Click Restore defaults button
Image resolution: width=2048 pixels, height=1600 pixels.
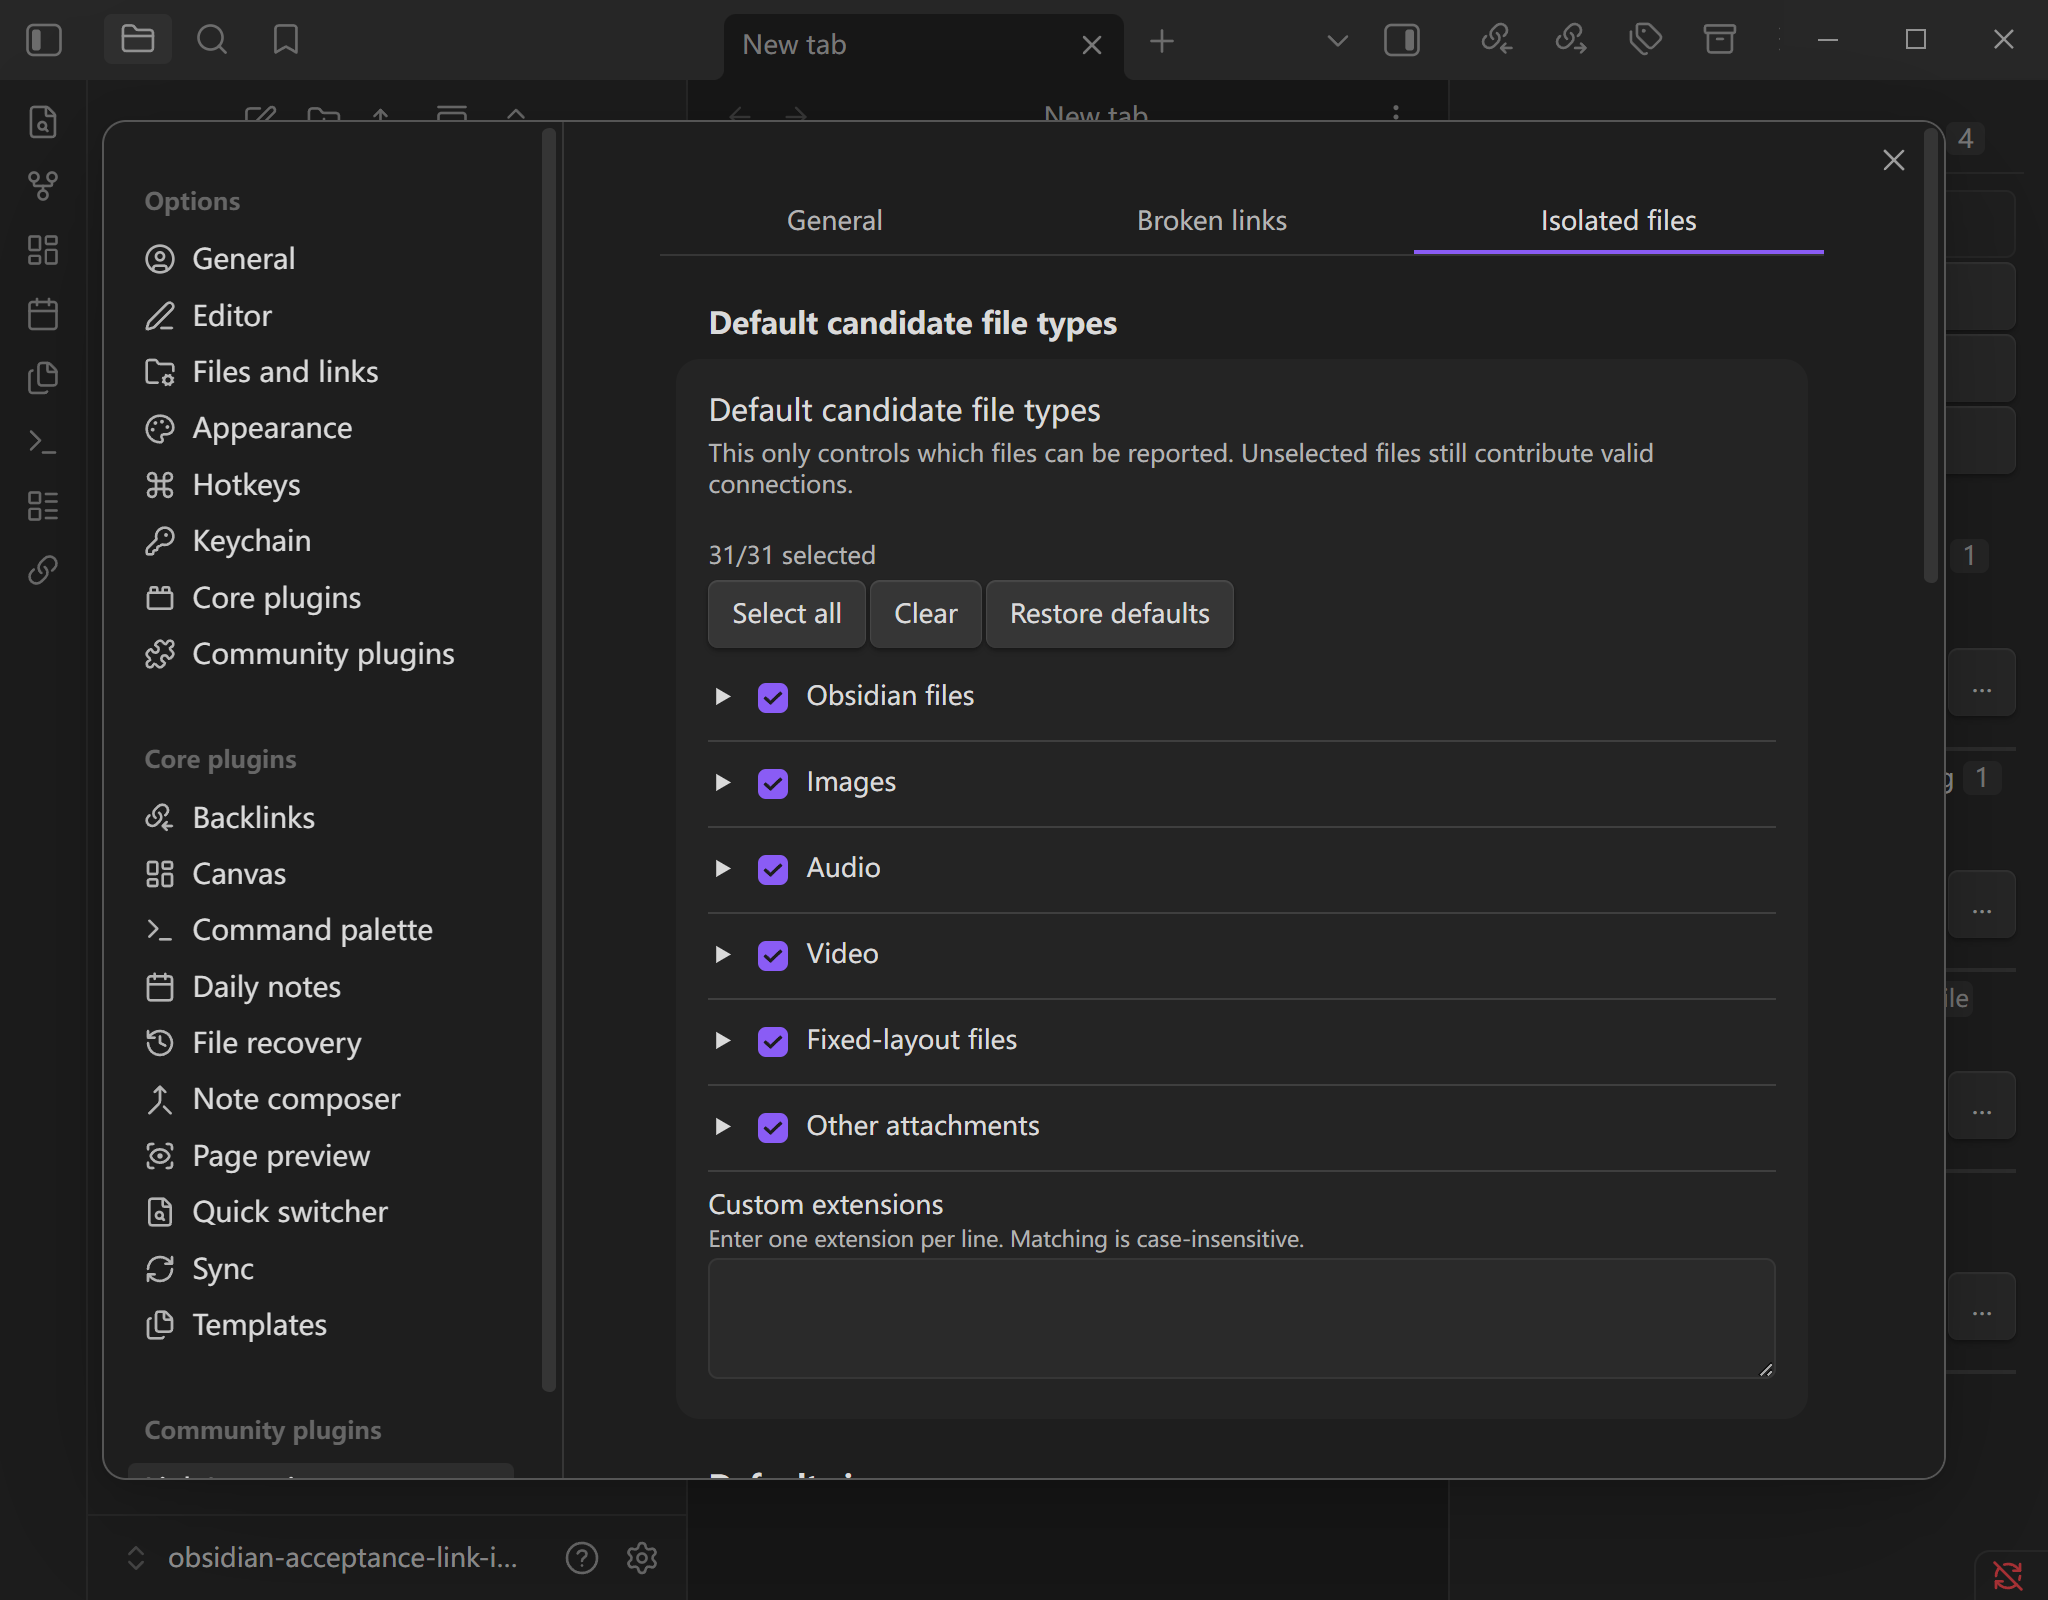point(1110,614)
